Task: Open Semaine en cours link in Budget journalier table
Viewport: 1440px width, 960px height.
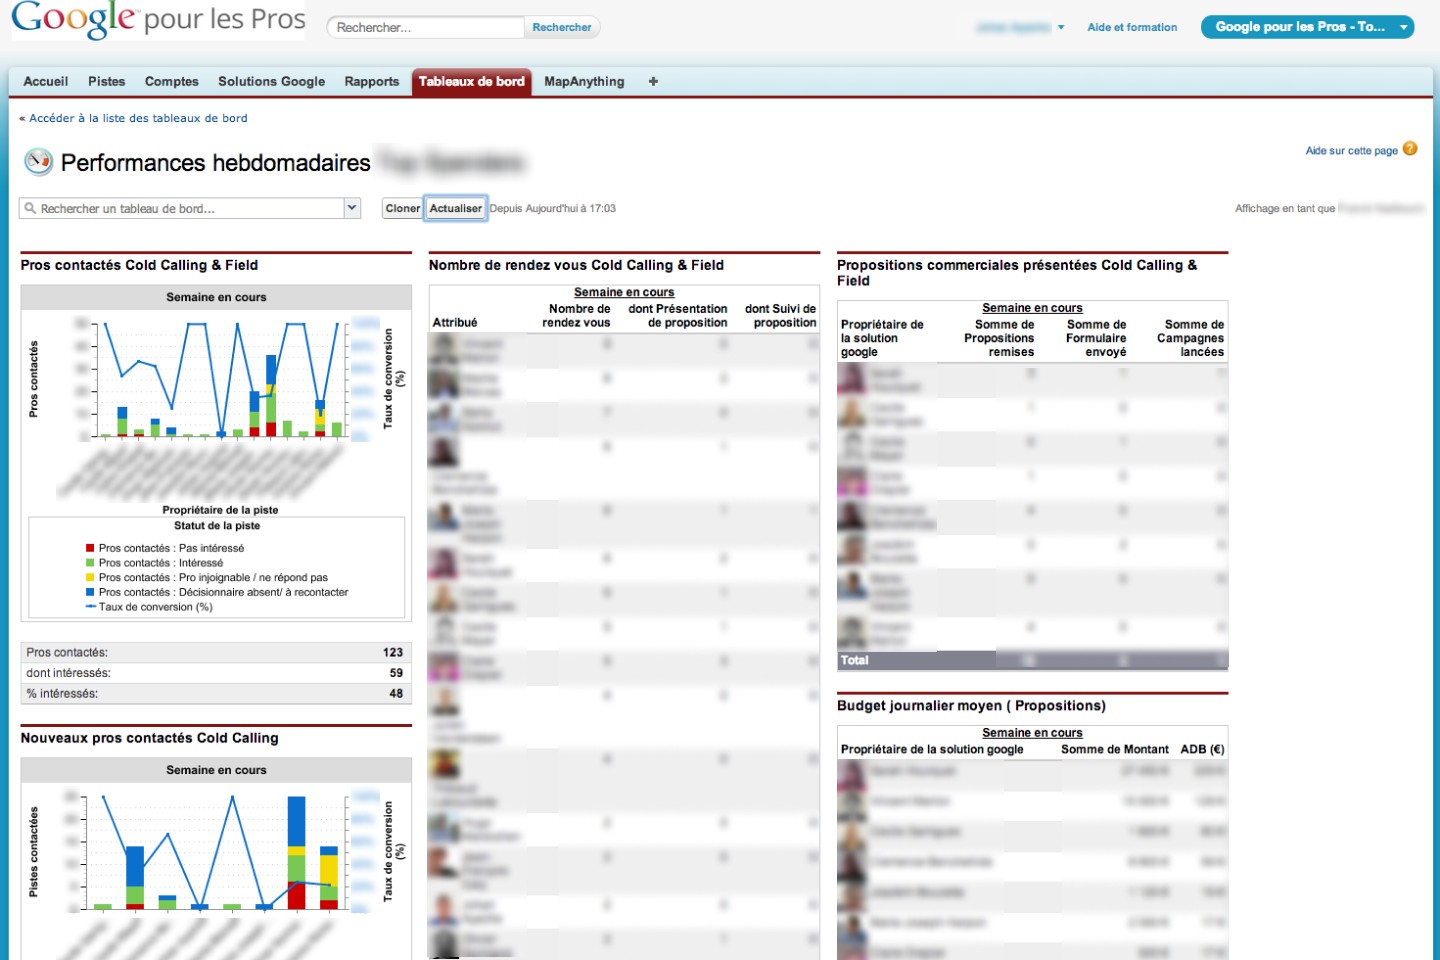Action: pyautogui.click(x=1032, y=733)
